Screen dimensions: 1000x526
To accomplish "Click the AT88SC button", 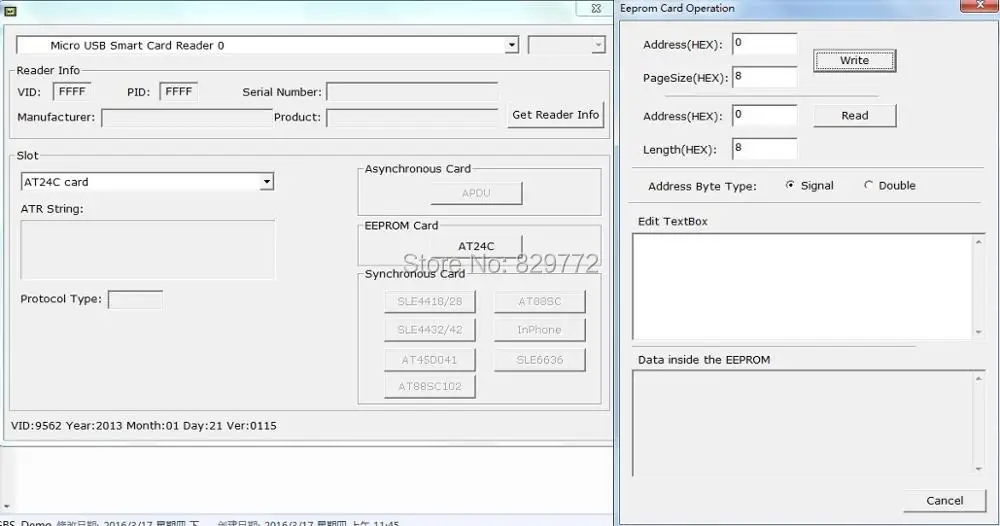I will tap(540, 302).
